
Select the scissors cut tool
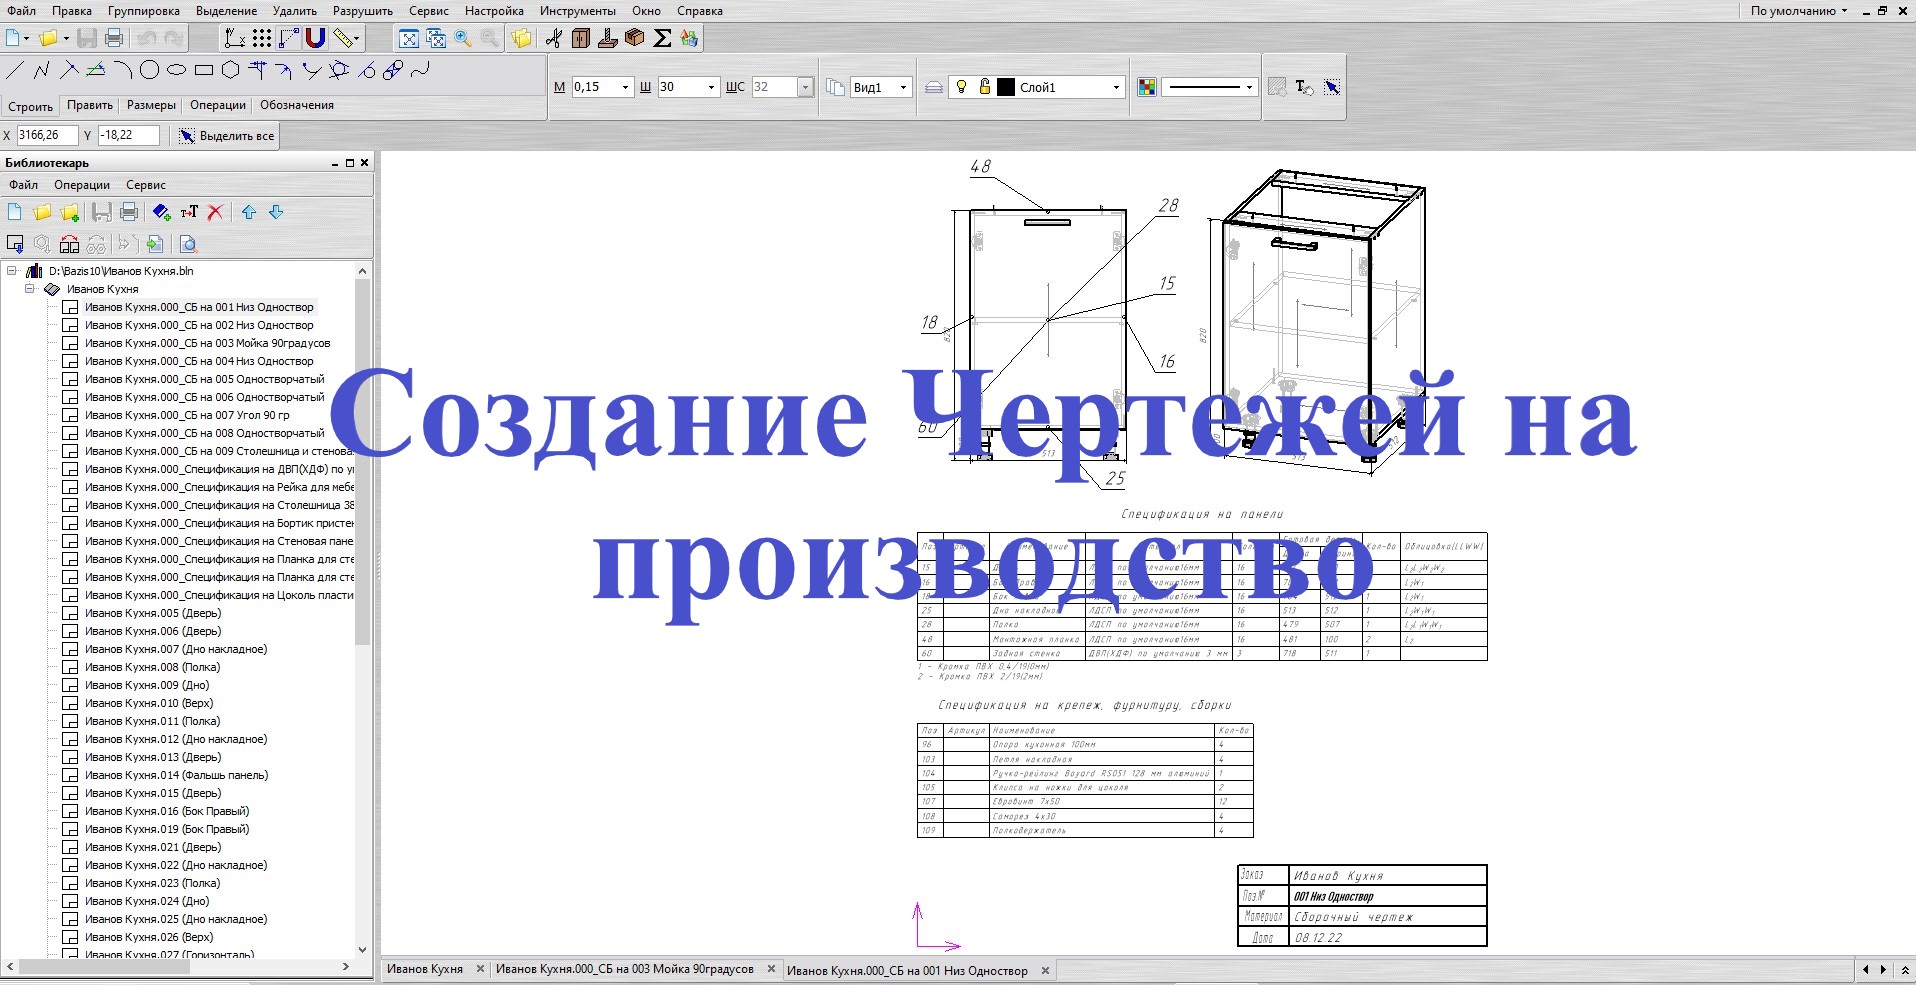tap(553, 38)
